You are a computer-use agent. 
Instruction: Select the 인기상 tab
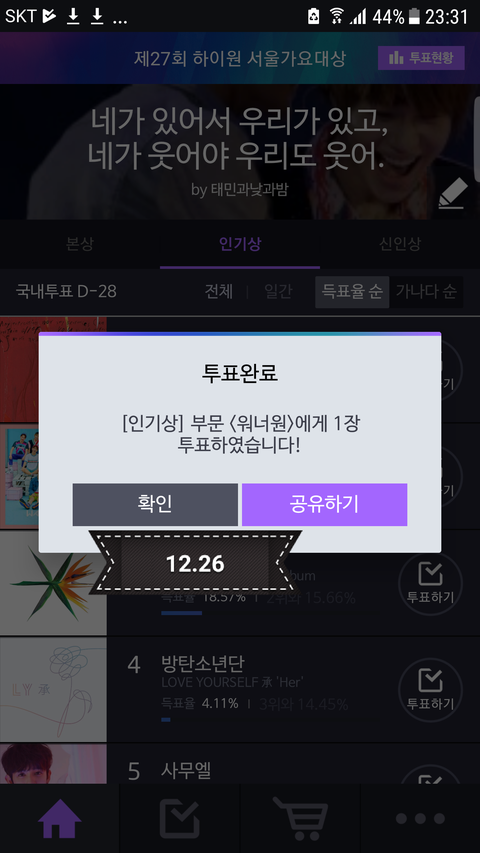click(x=240, y=244)
